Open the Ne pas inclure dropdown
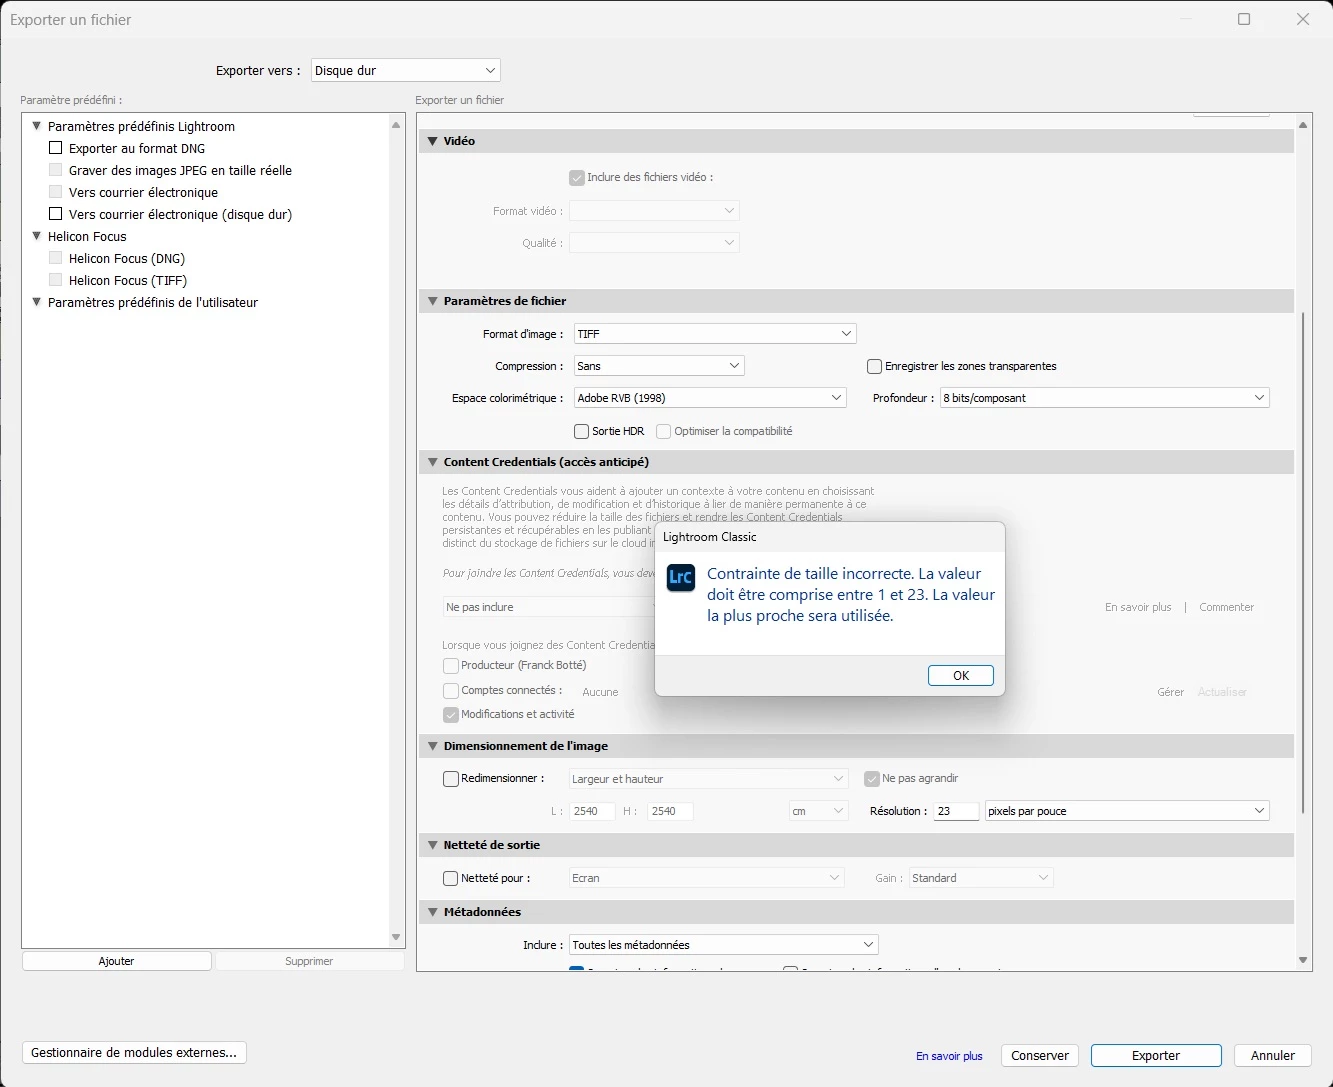The image size is (1333, 1087). tap(548, 607)
